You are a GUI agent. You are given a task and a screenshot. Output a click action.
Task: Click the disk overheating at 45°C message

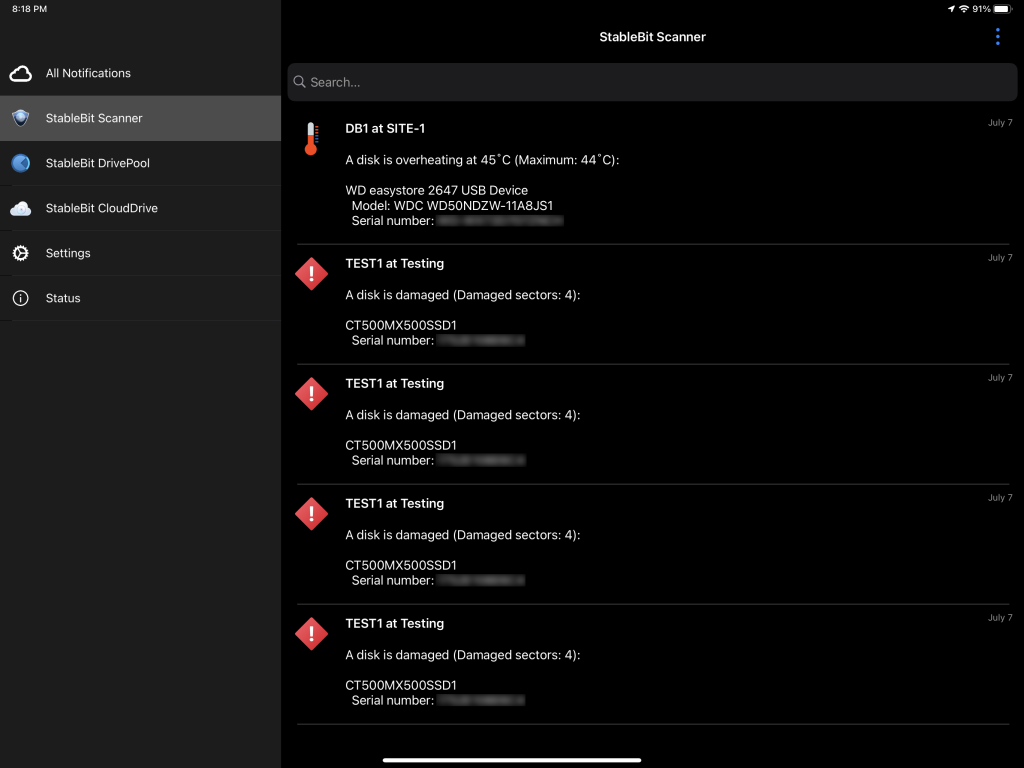click(482, 160)
